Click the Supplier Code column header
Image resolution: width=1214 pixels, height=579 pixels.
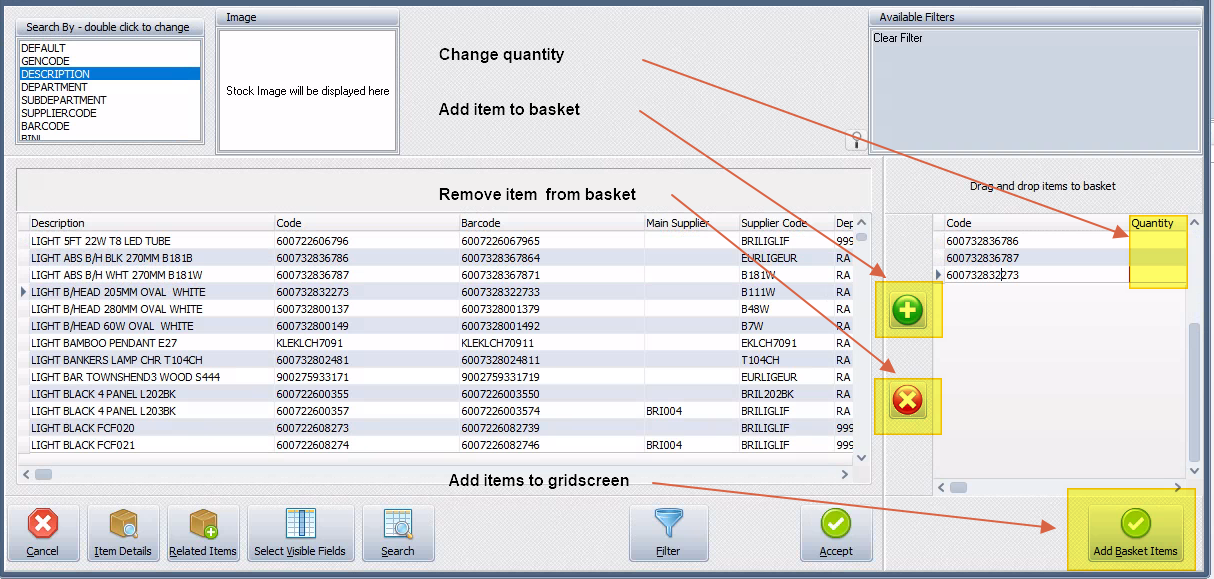click(x=785, y=223)
